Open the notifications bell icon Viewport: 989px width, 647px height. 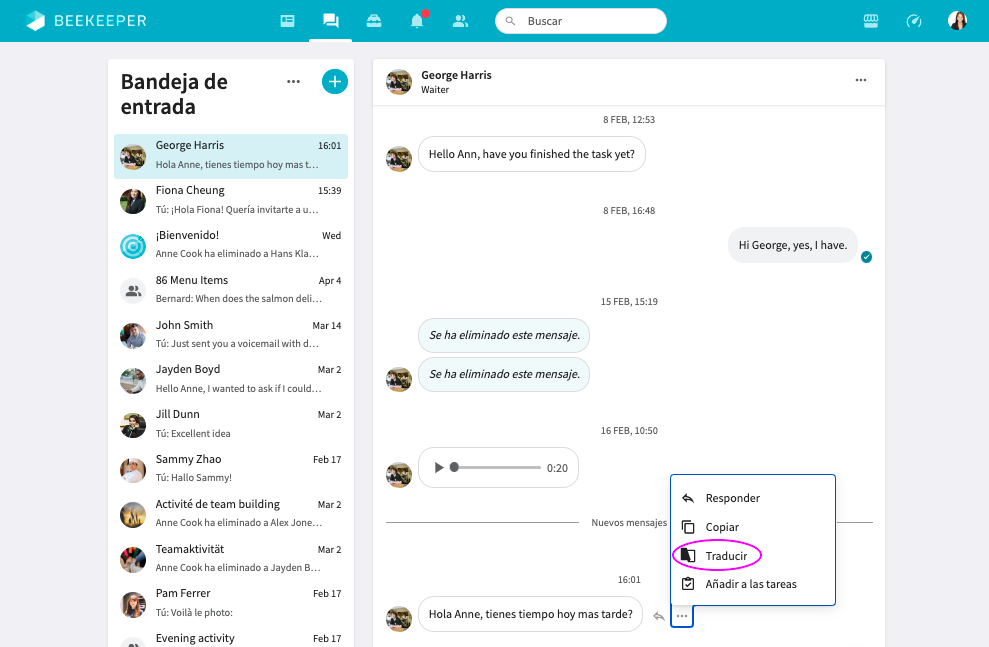click(417, 21)
